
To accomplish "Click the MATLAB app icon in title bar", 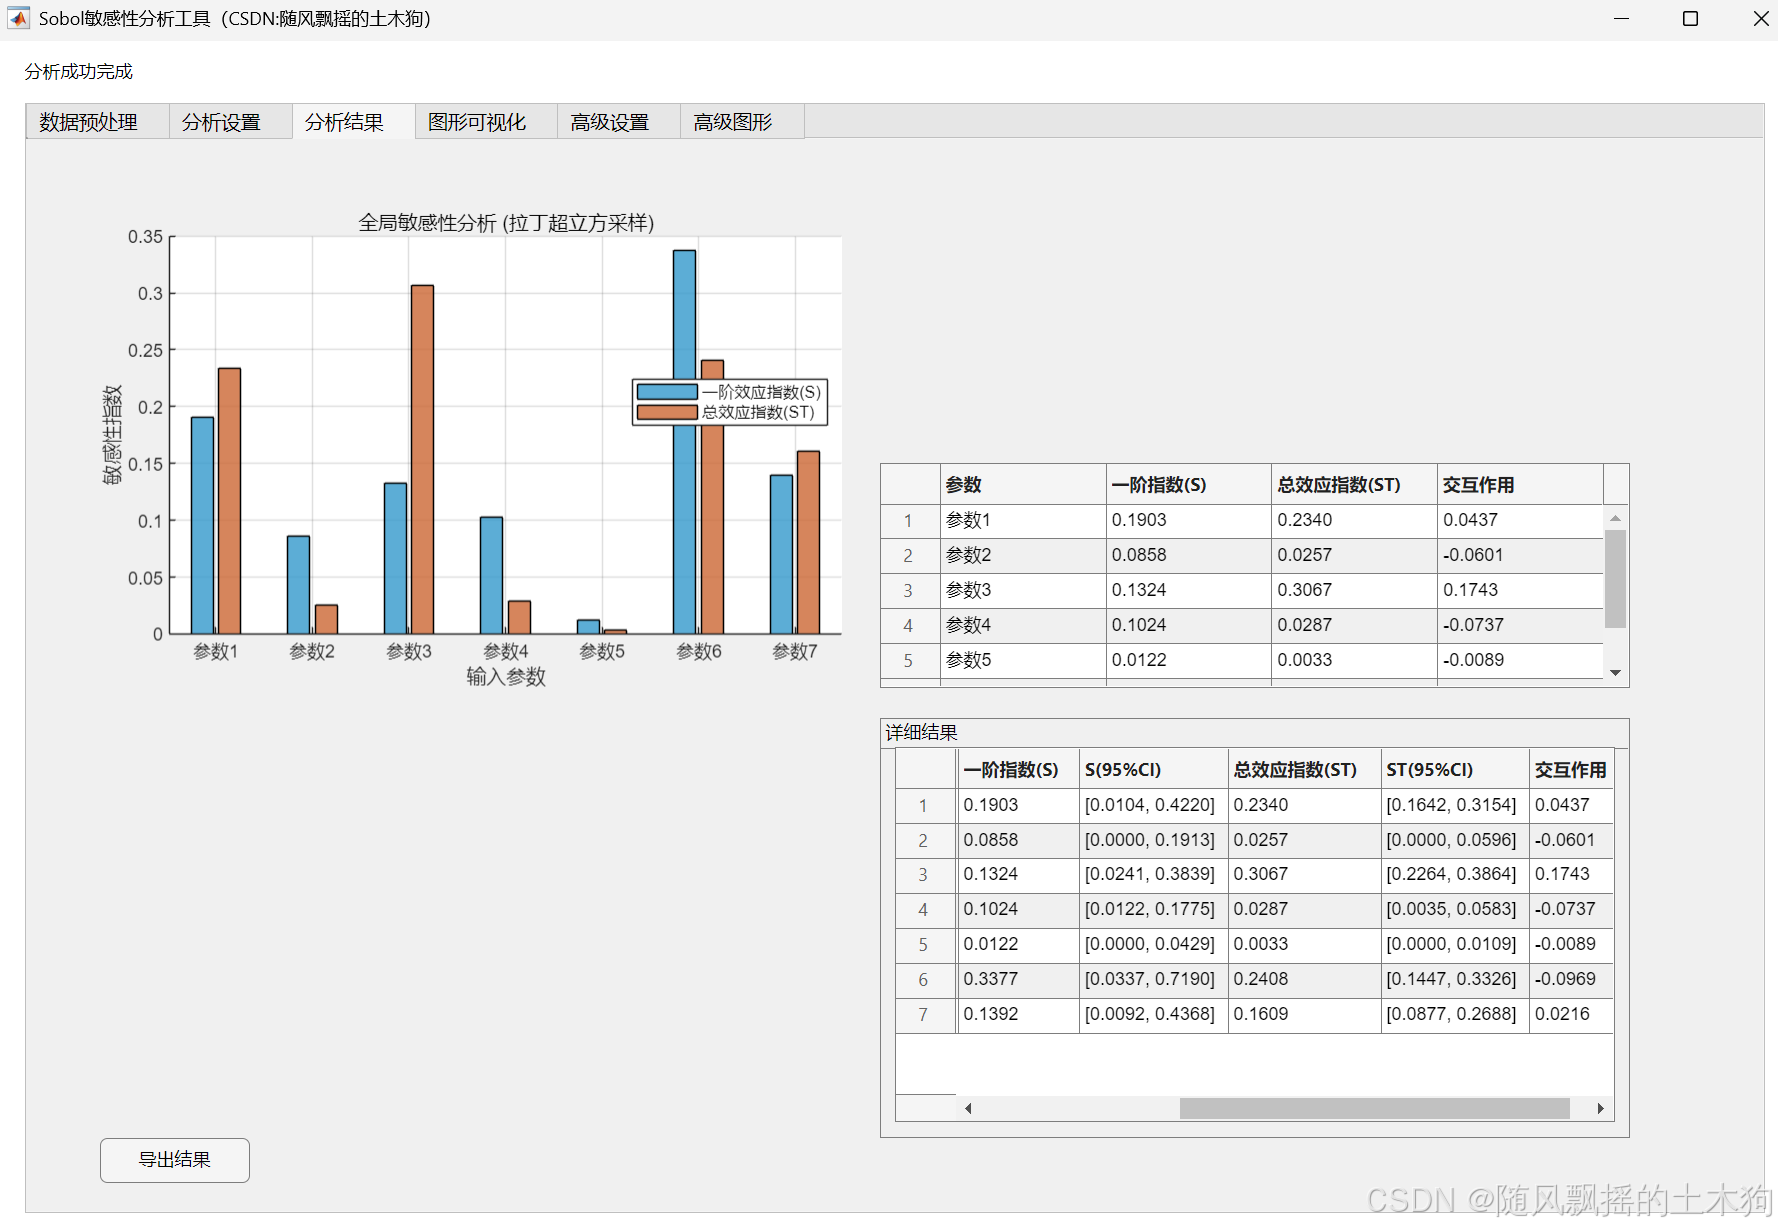I will [18, 18].
